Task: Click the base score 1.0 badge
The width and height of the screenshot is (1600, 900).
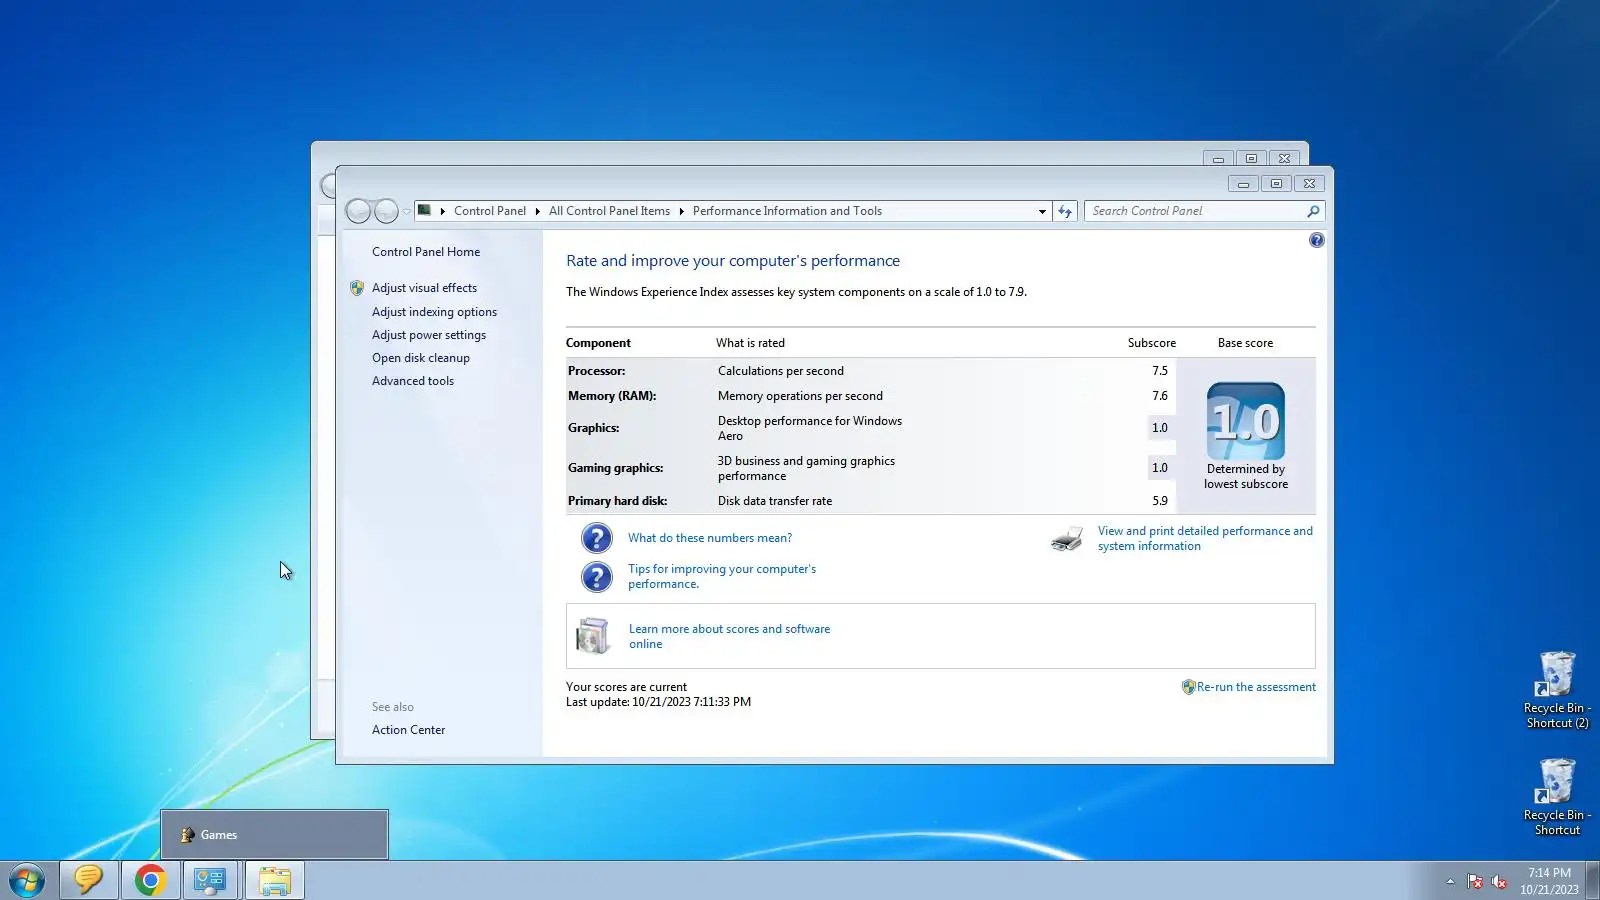Action: [1246, 421]
